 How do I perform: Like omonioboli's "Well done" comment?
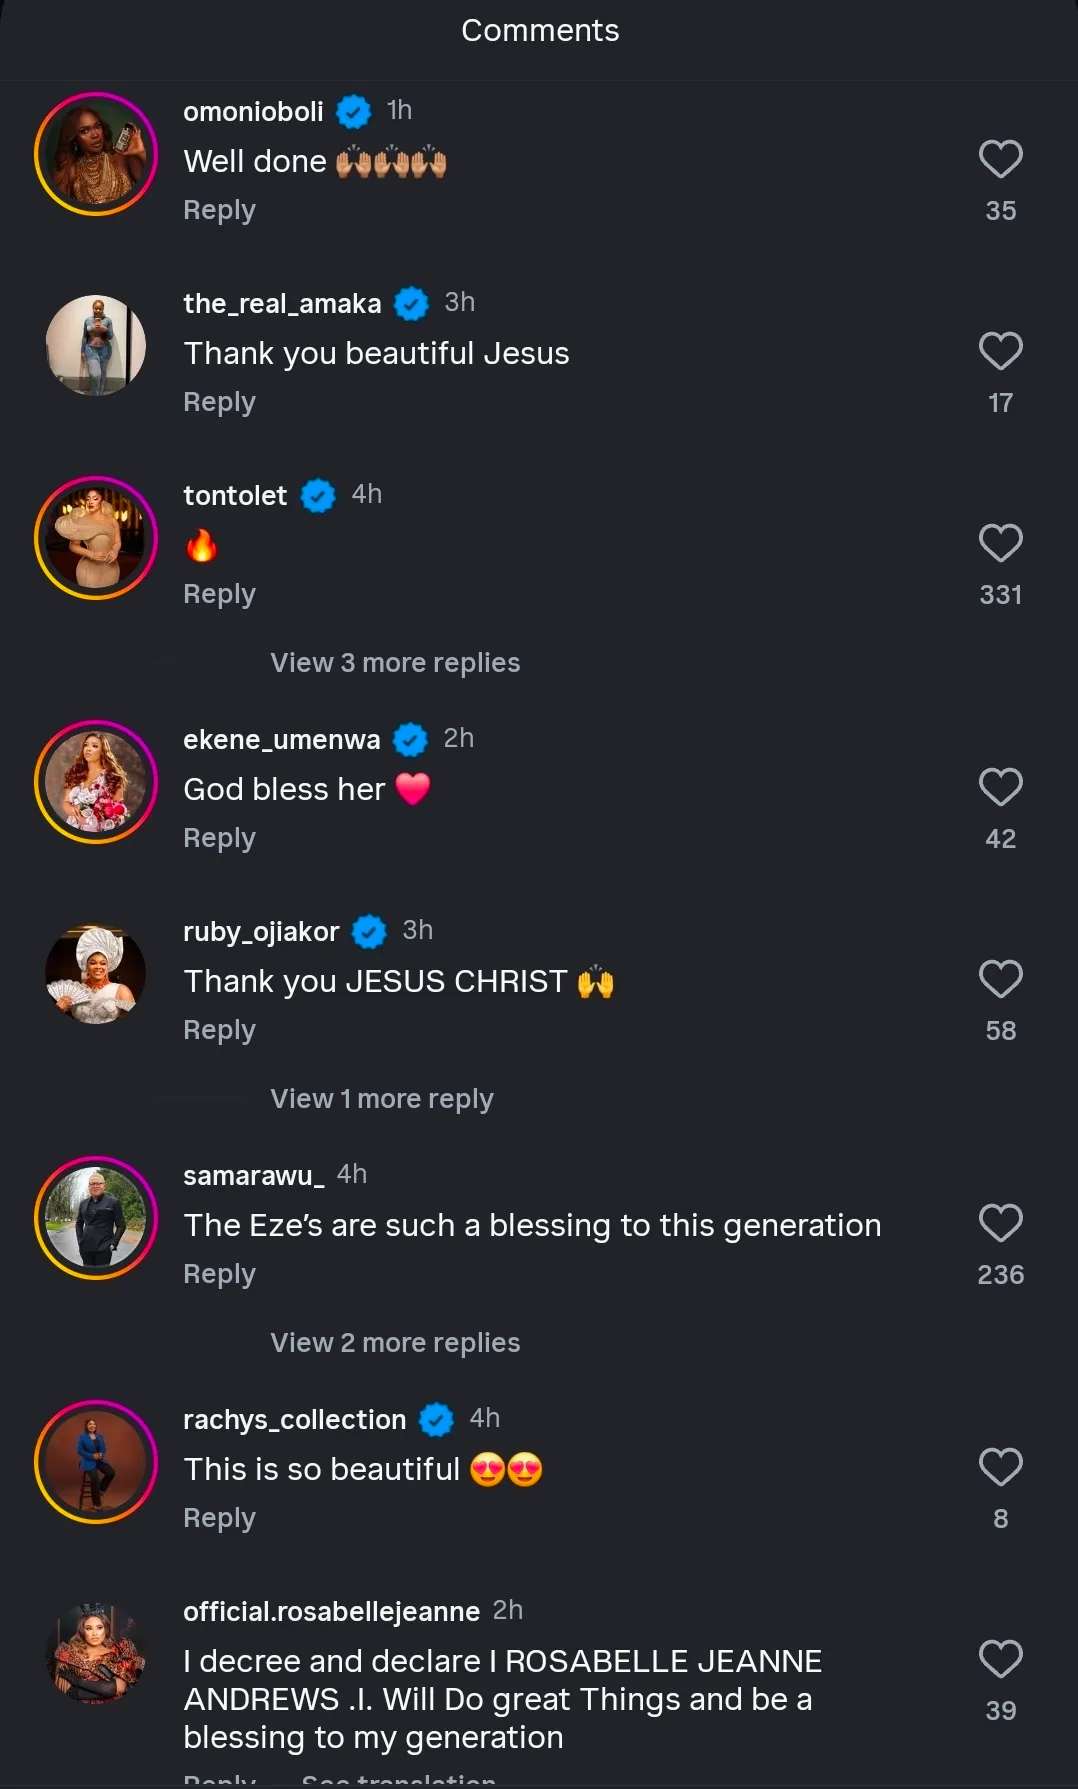coord(1000,159)
